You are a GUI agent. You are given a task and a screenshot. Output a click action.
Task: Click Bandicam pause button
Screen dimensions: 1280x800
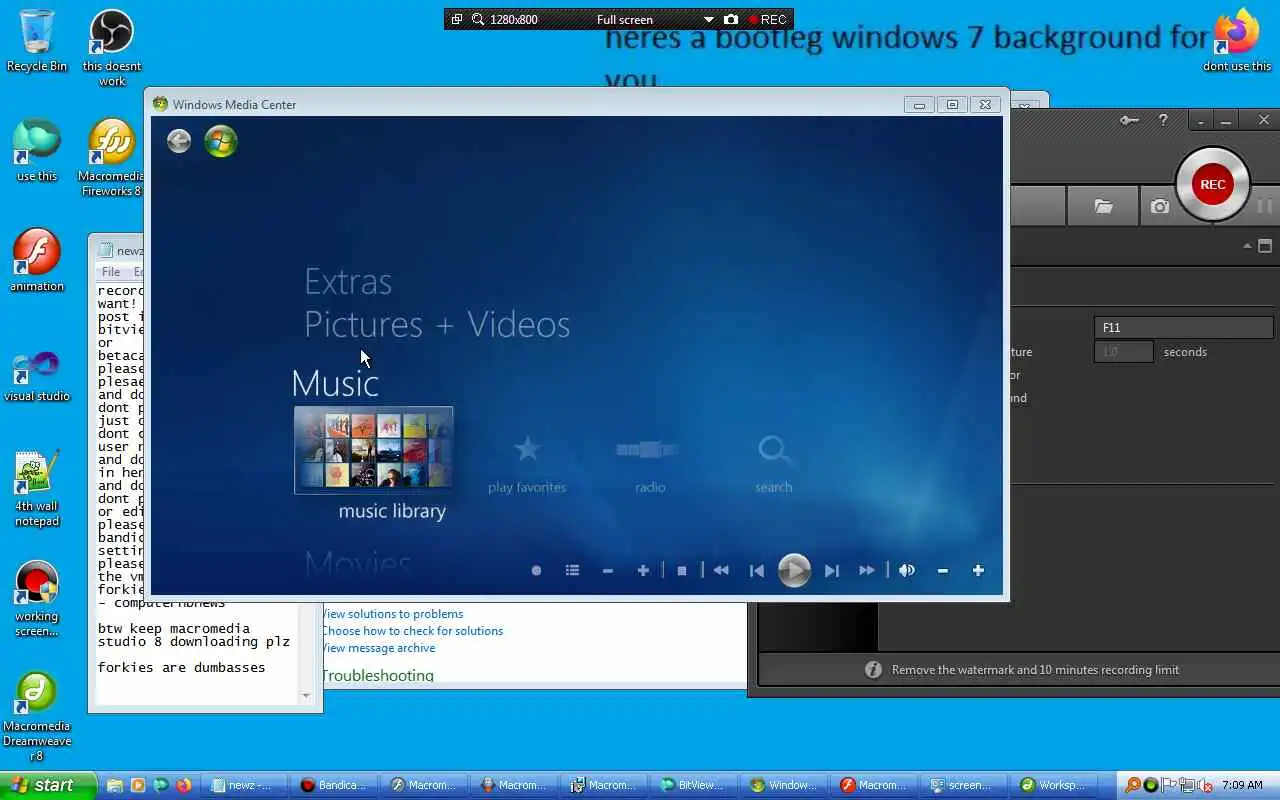coord(1264,206)
